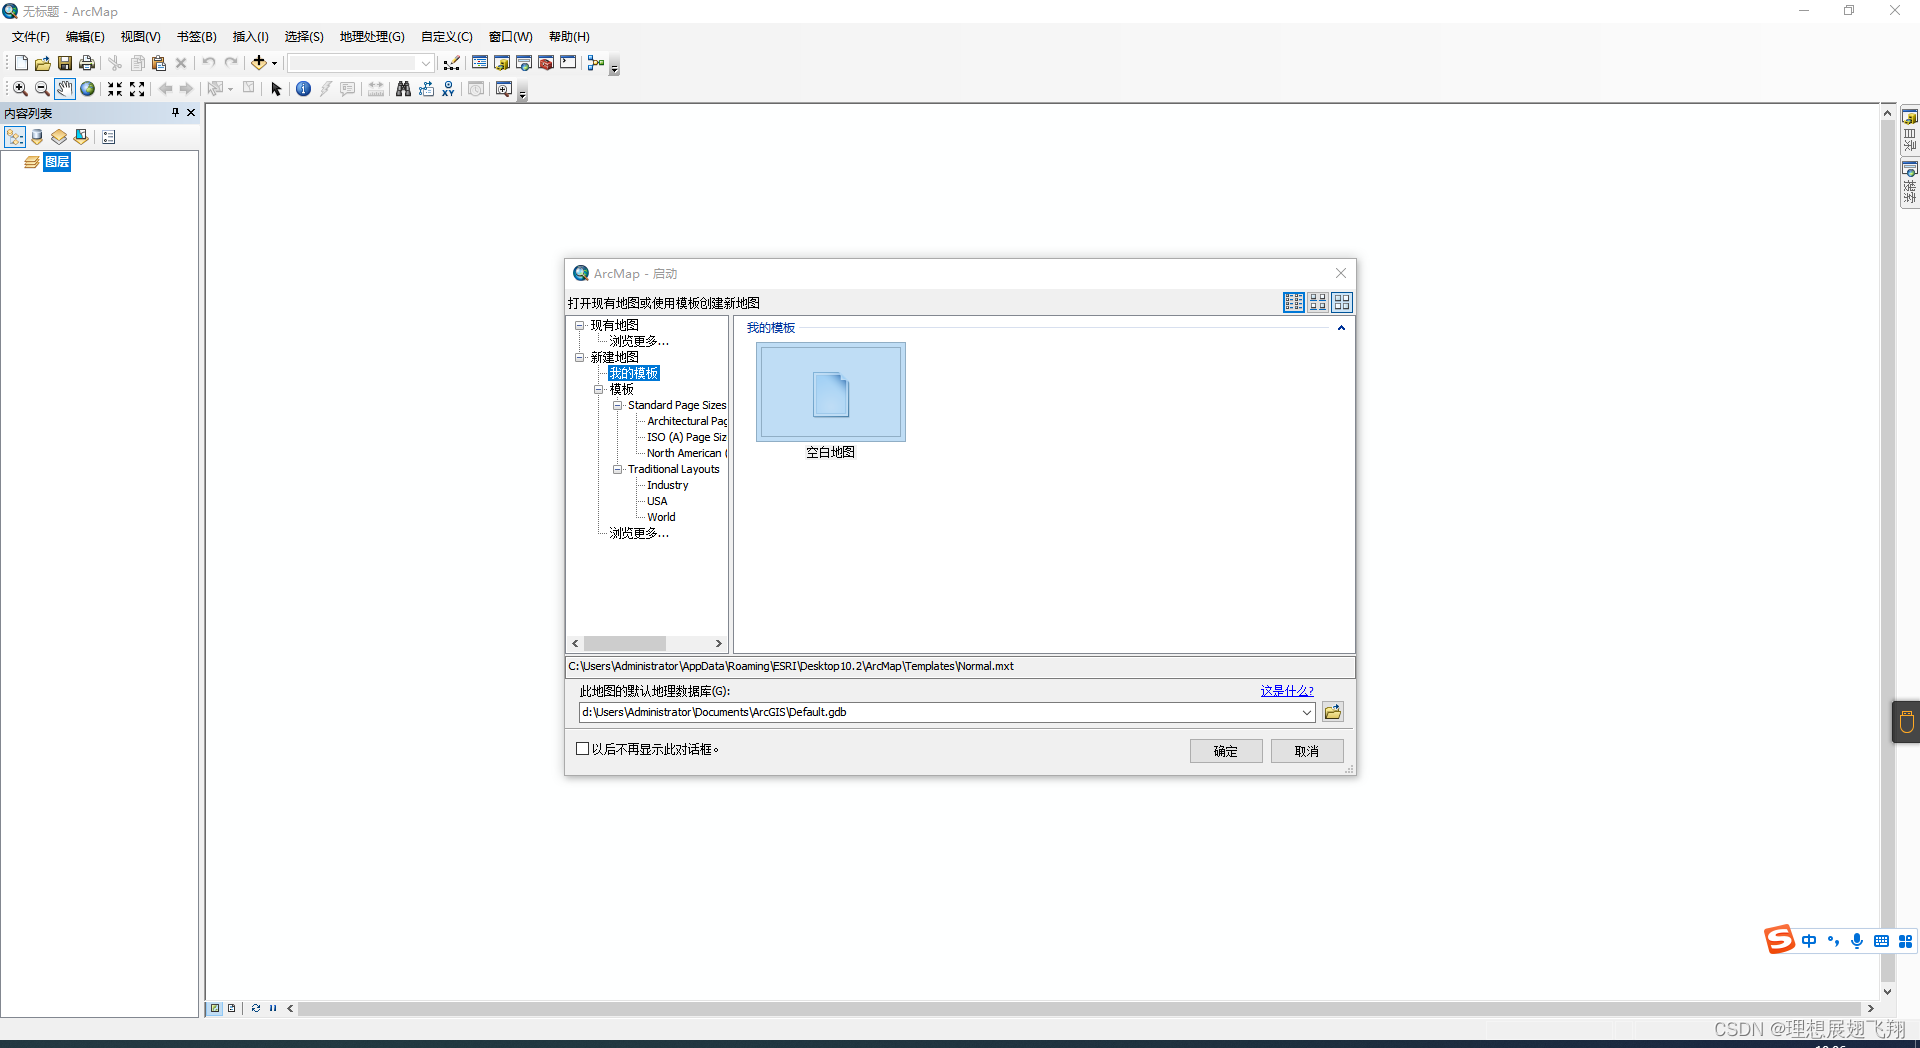This screenshot has width=1920, height=1048.
Task: Switch to Data View at bottom bar
Action: click(215, 1008)
